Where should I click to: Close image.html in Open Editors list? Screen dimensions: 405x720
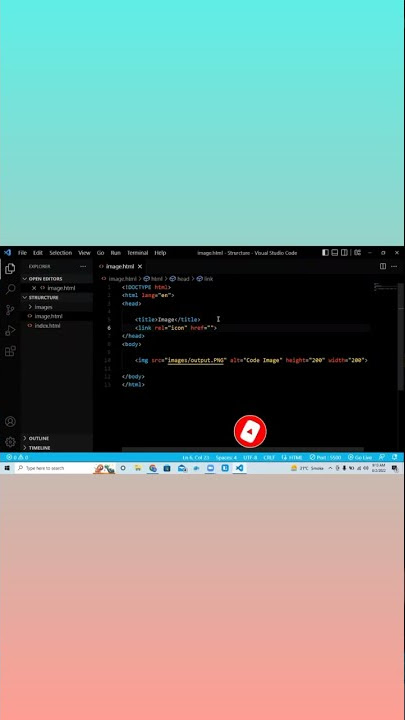[34, 288]
